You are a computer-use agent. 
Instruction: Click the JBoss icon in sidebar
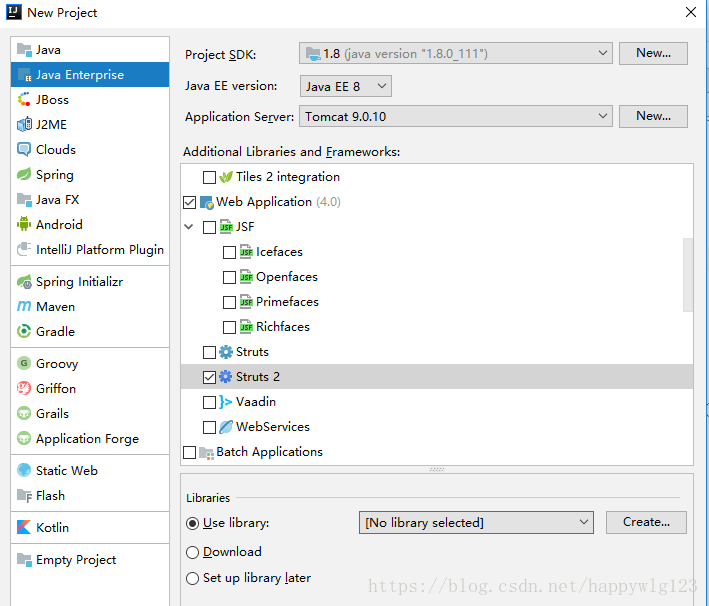pos(24,99)
